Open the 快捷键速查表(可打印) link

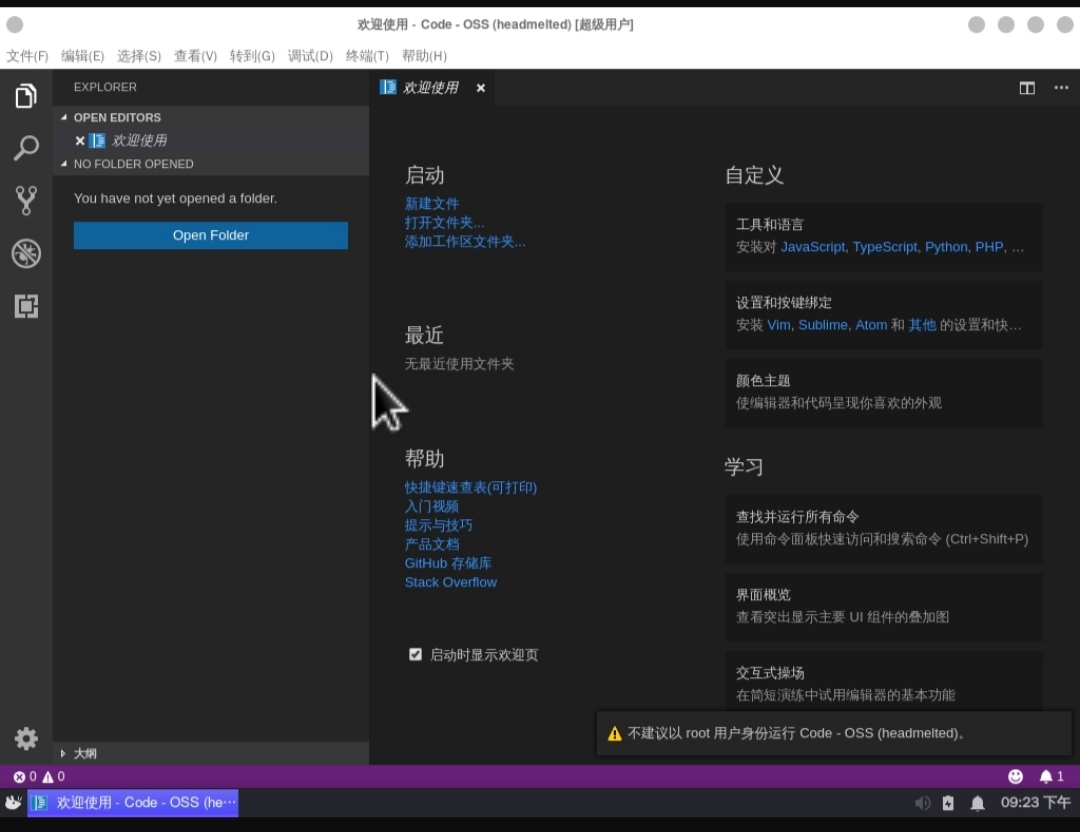[x=471, y=488]
